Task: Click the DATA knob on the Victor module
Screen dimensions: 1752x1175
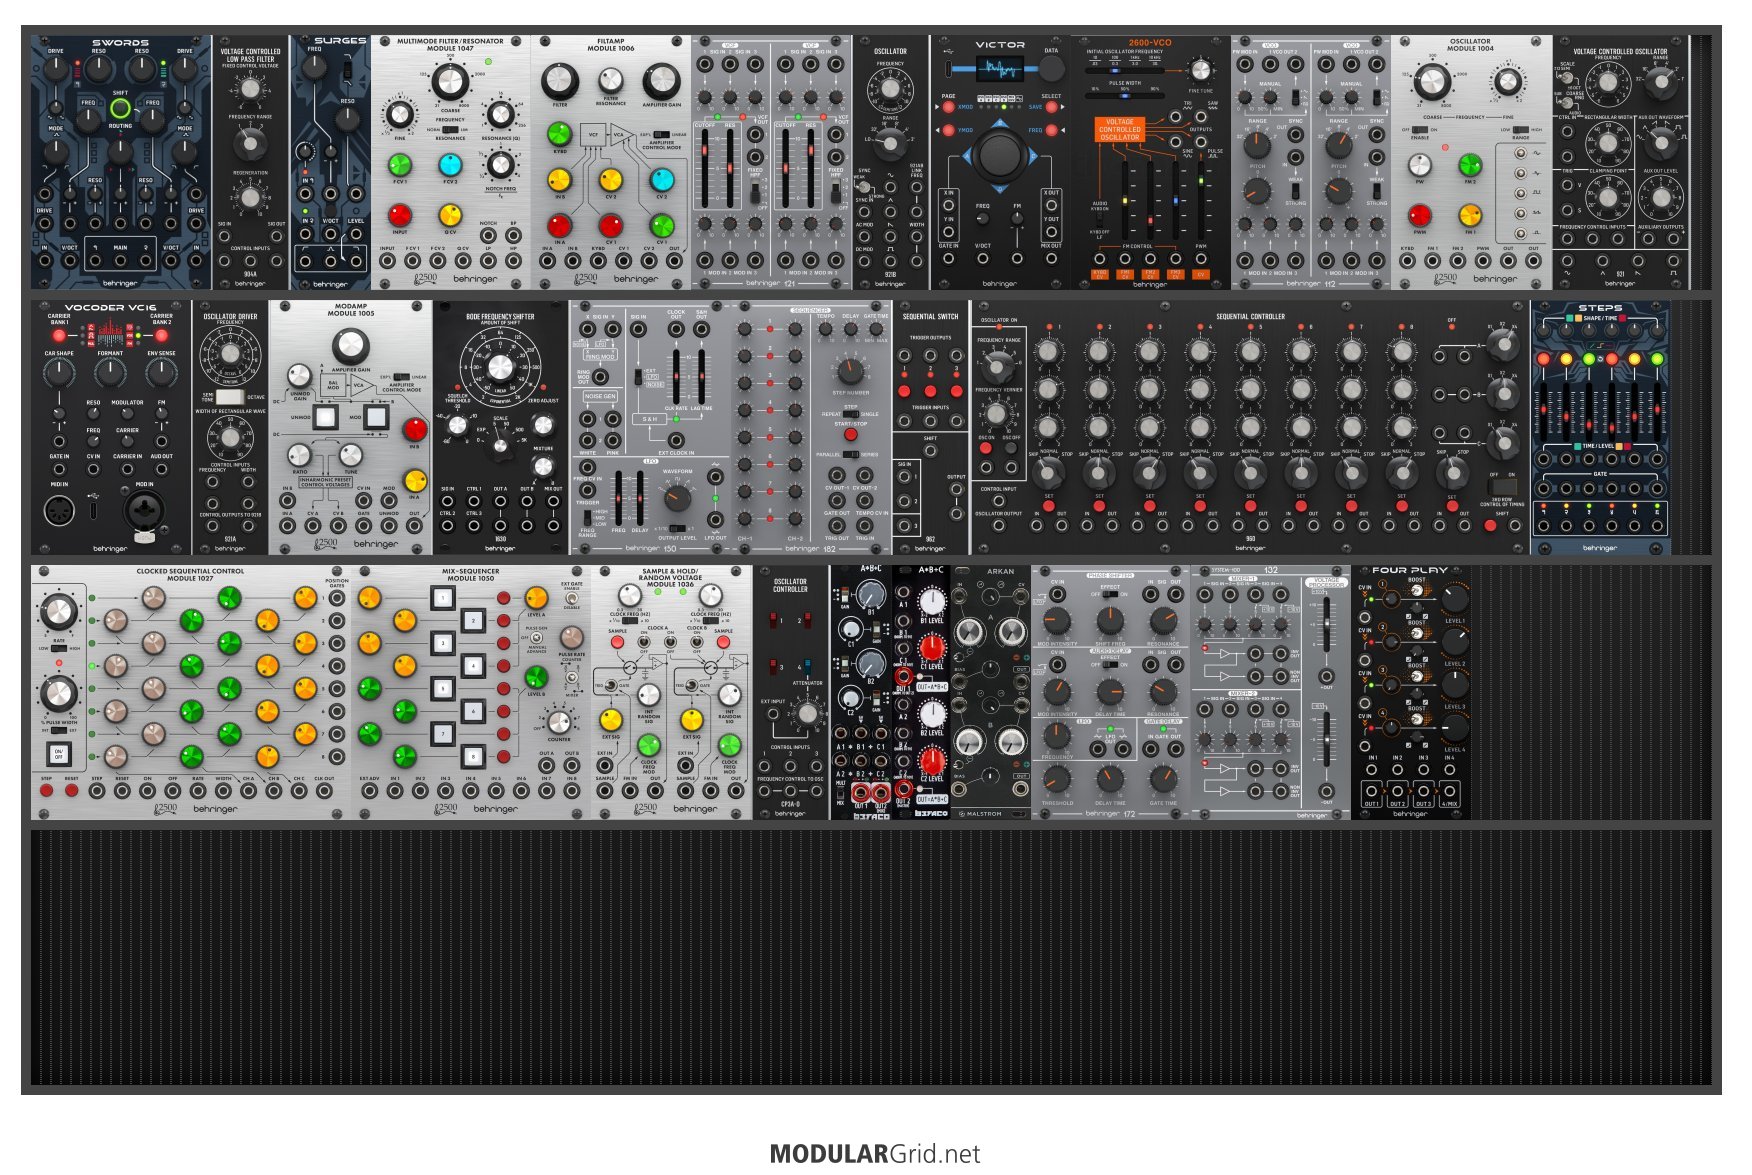Action: [x=1051, y=68]
